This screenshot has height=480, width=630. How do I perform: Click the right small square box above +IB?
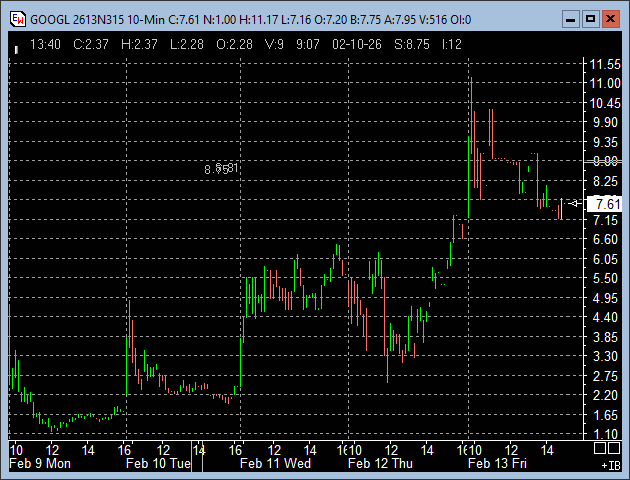615,448
